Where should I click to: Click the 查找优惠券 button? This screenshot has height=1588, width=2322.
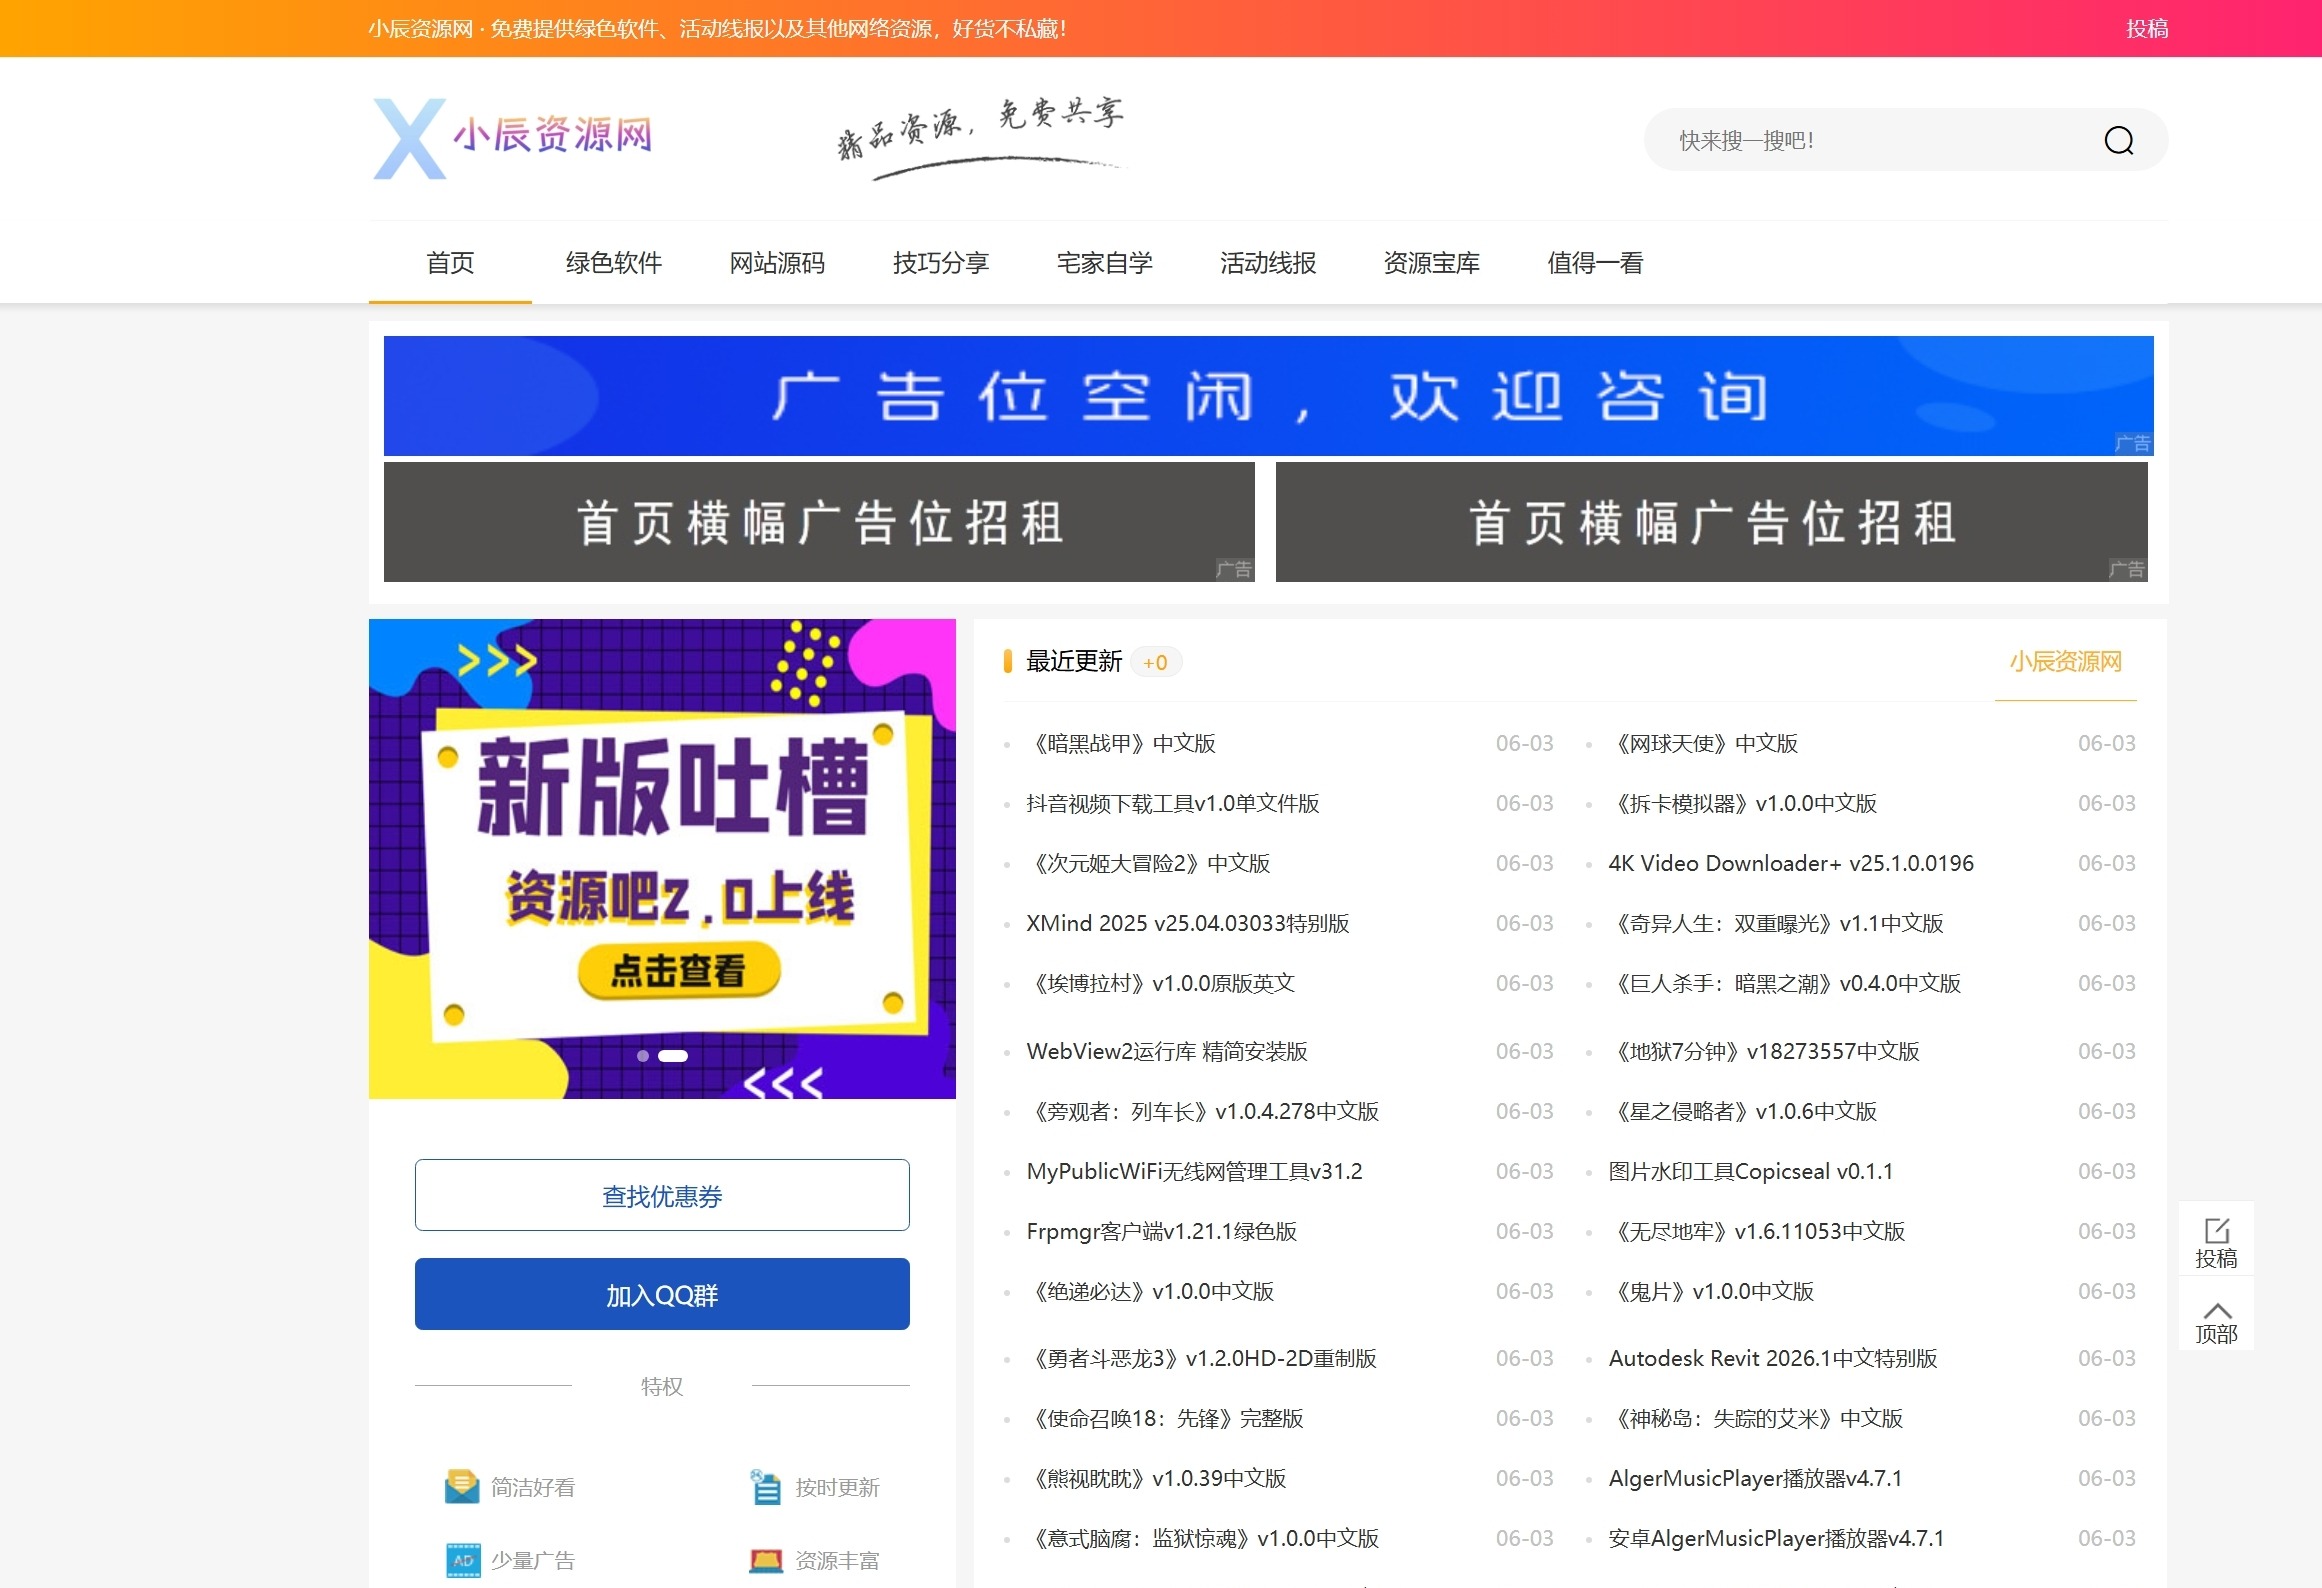(662, 1195)
